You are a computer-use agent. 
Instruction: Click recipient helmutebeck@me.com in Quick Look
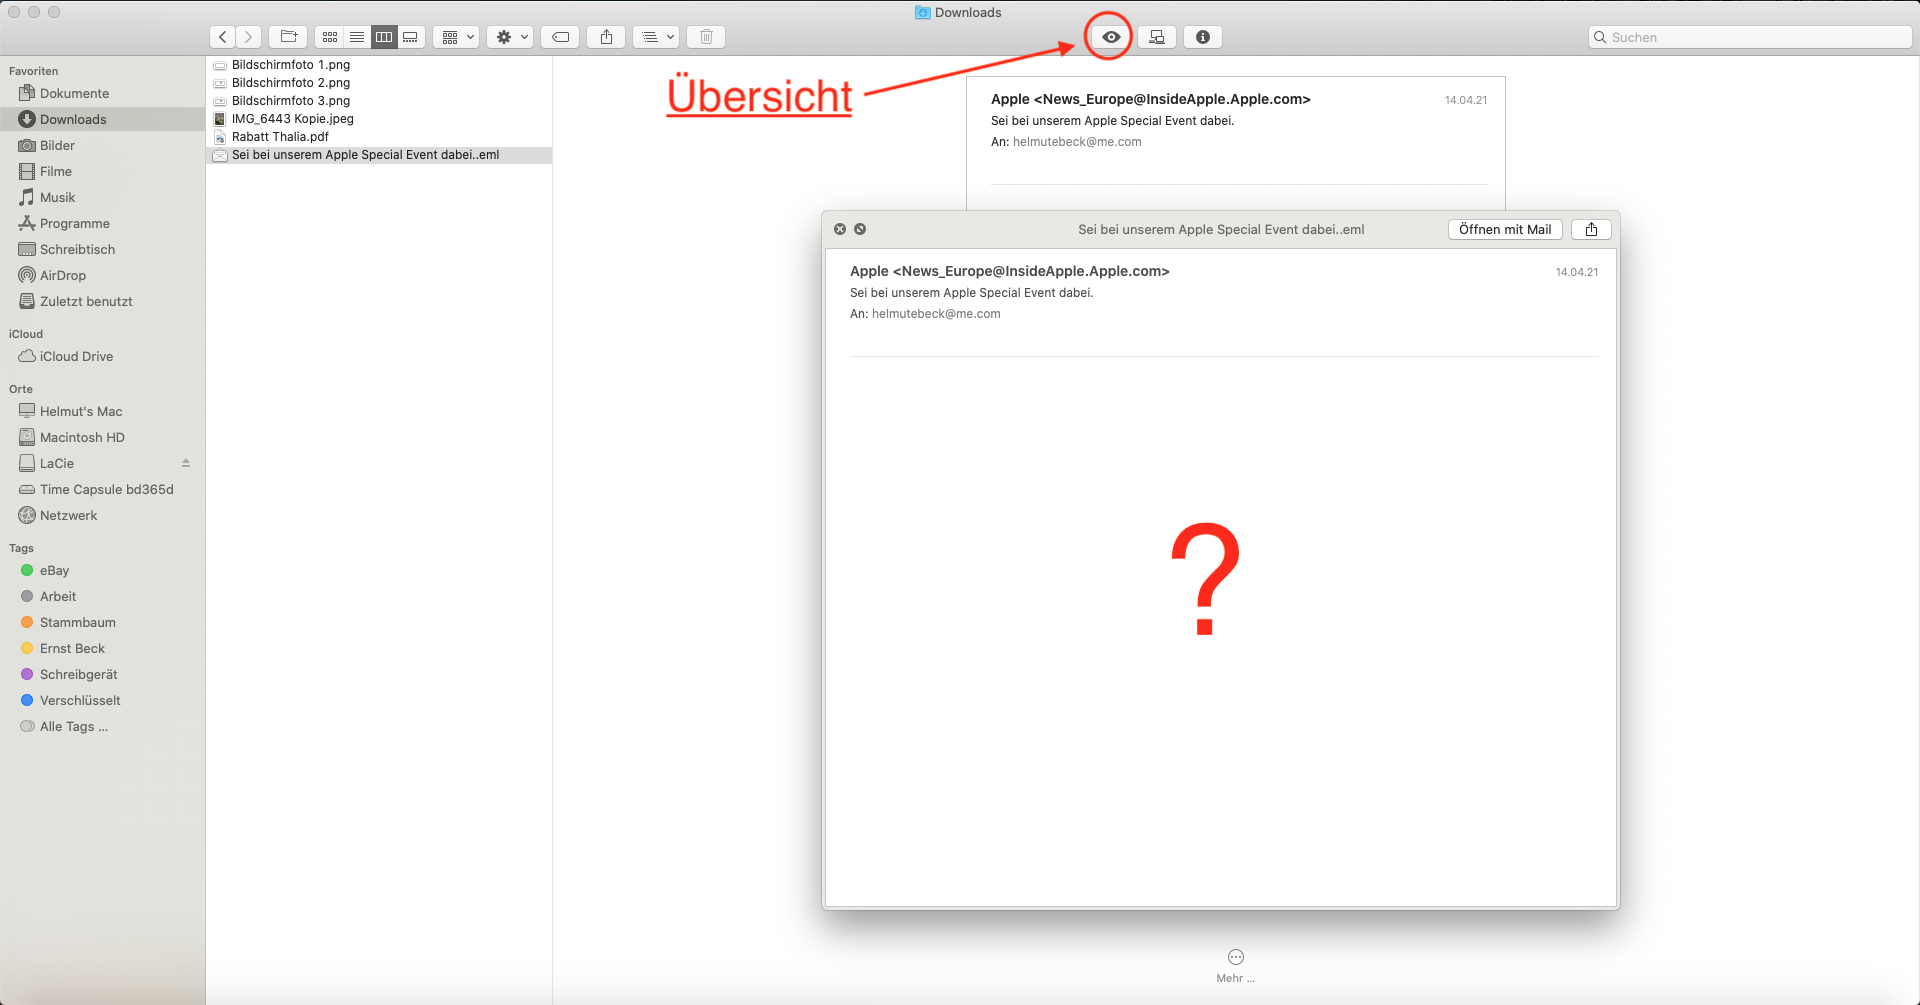936,314
